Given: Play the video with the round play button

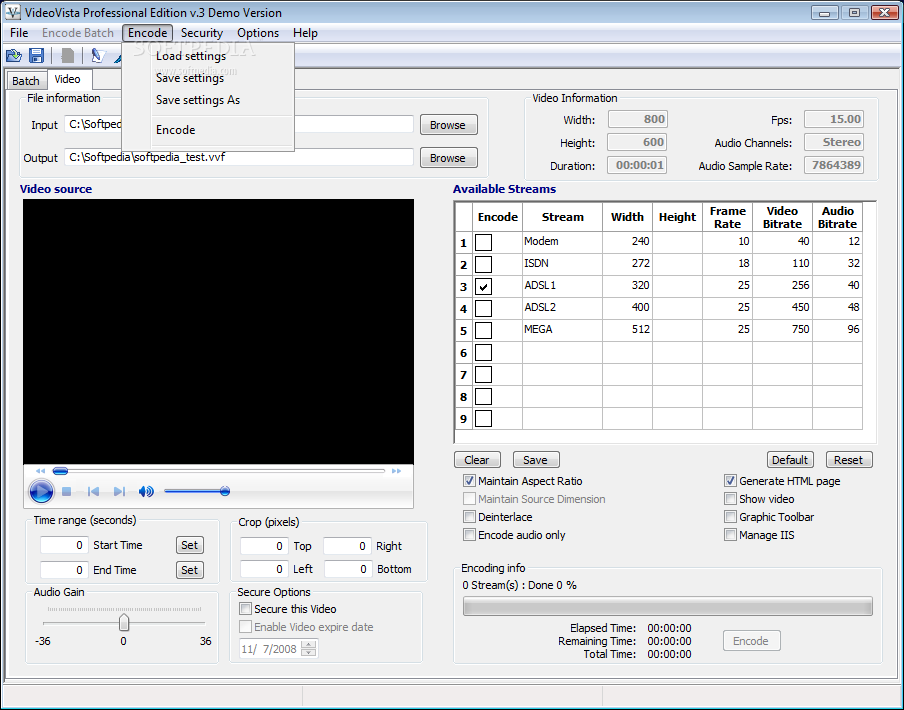Looking at the screenshot, I should click(41, 492).
